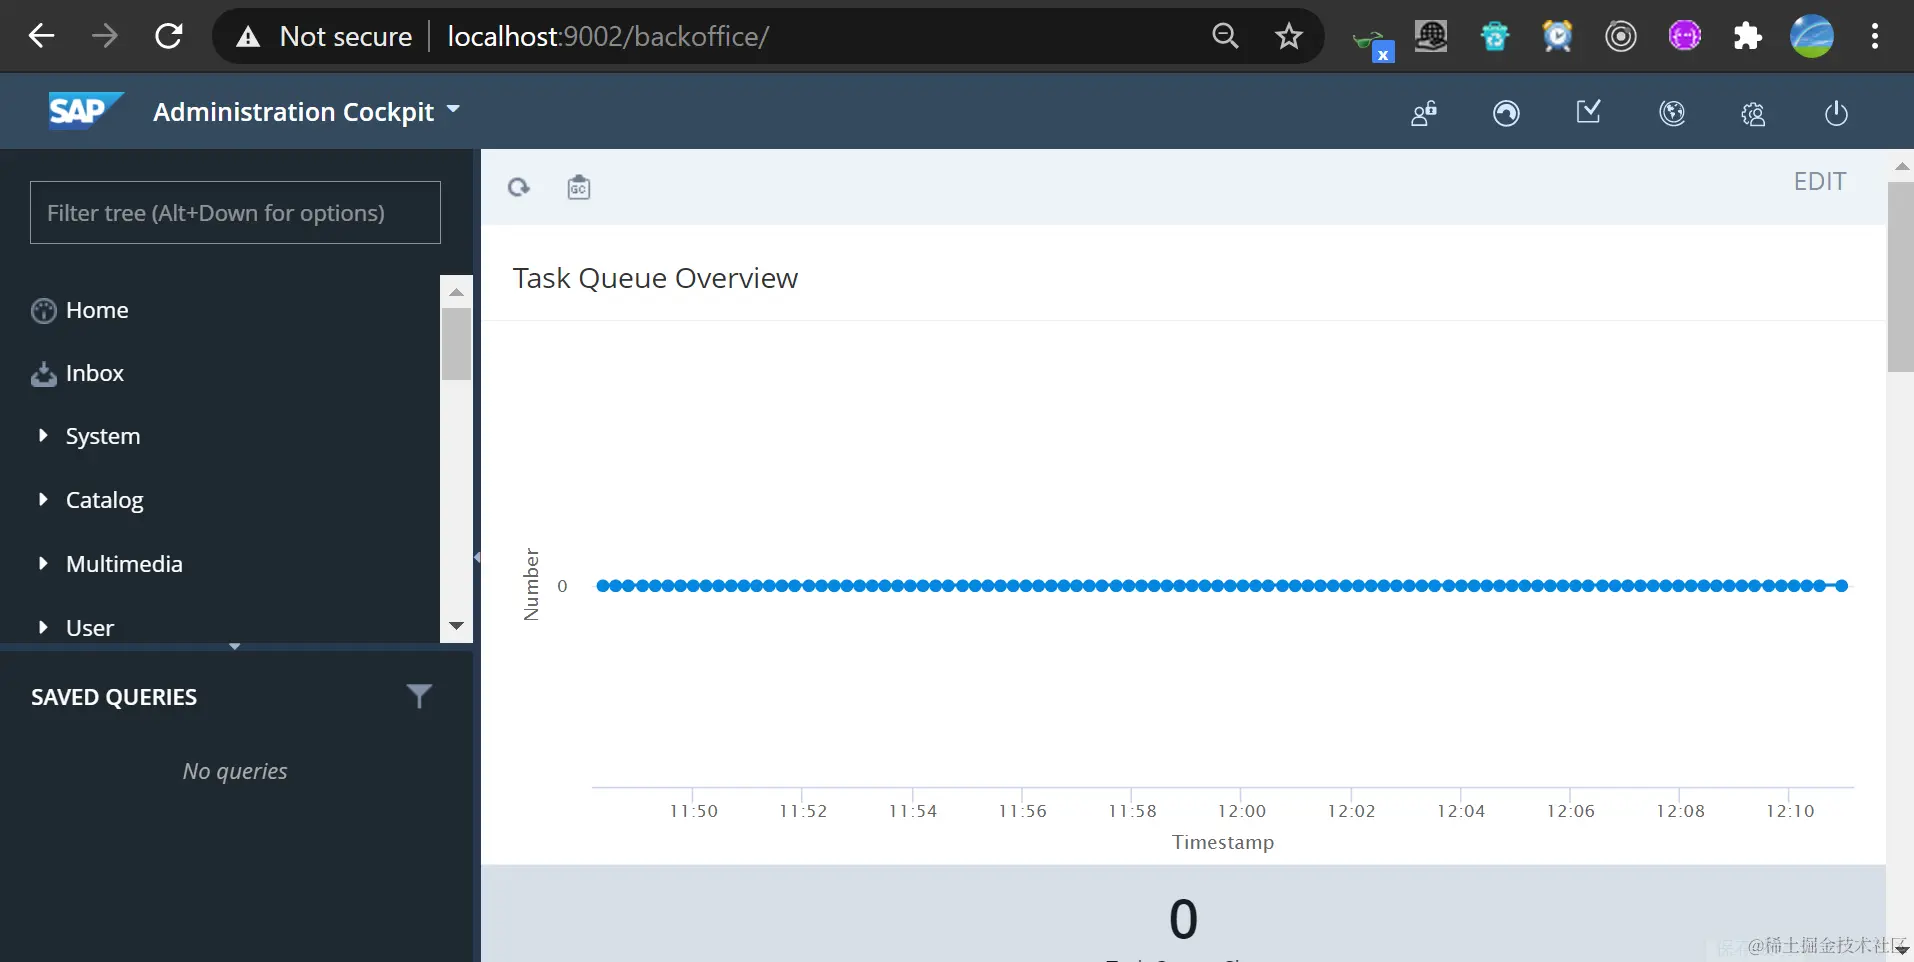Click the 12:00 timestamp label on the chart
The image size is (1914, 962).
pos(1241,811)
